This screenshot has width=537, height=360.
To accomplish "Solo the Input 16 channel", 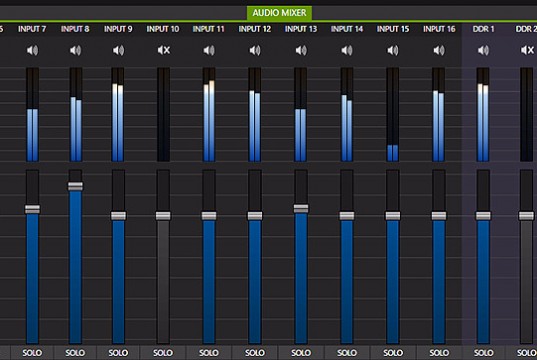I will 439,353.
